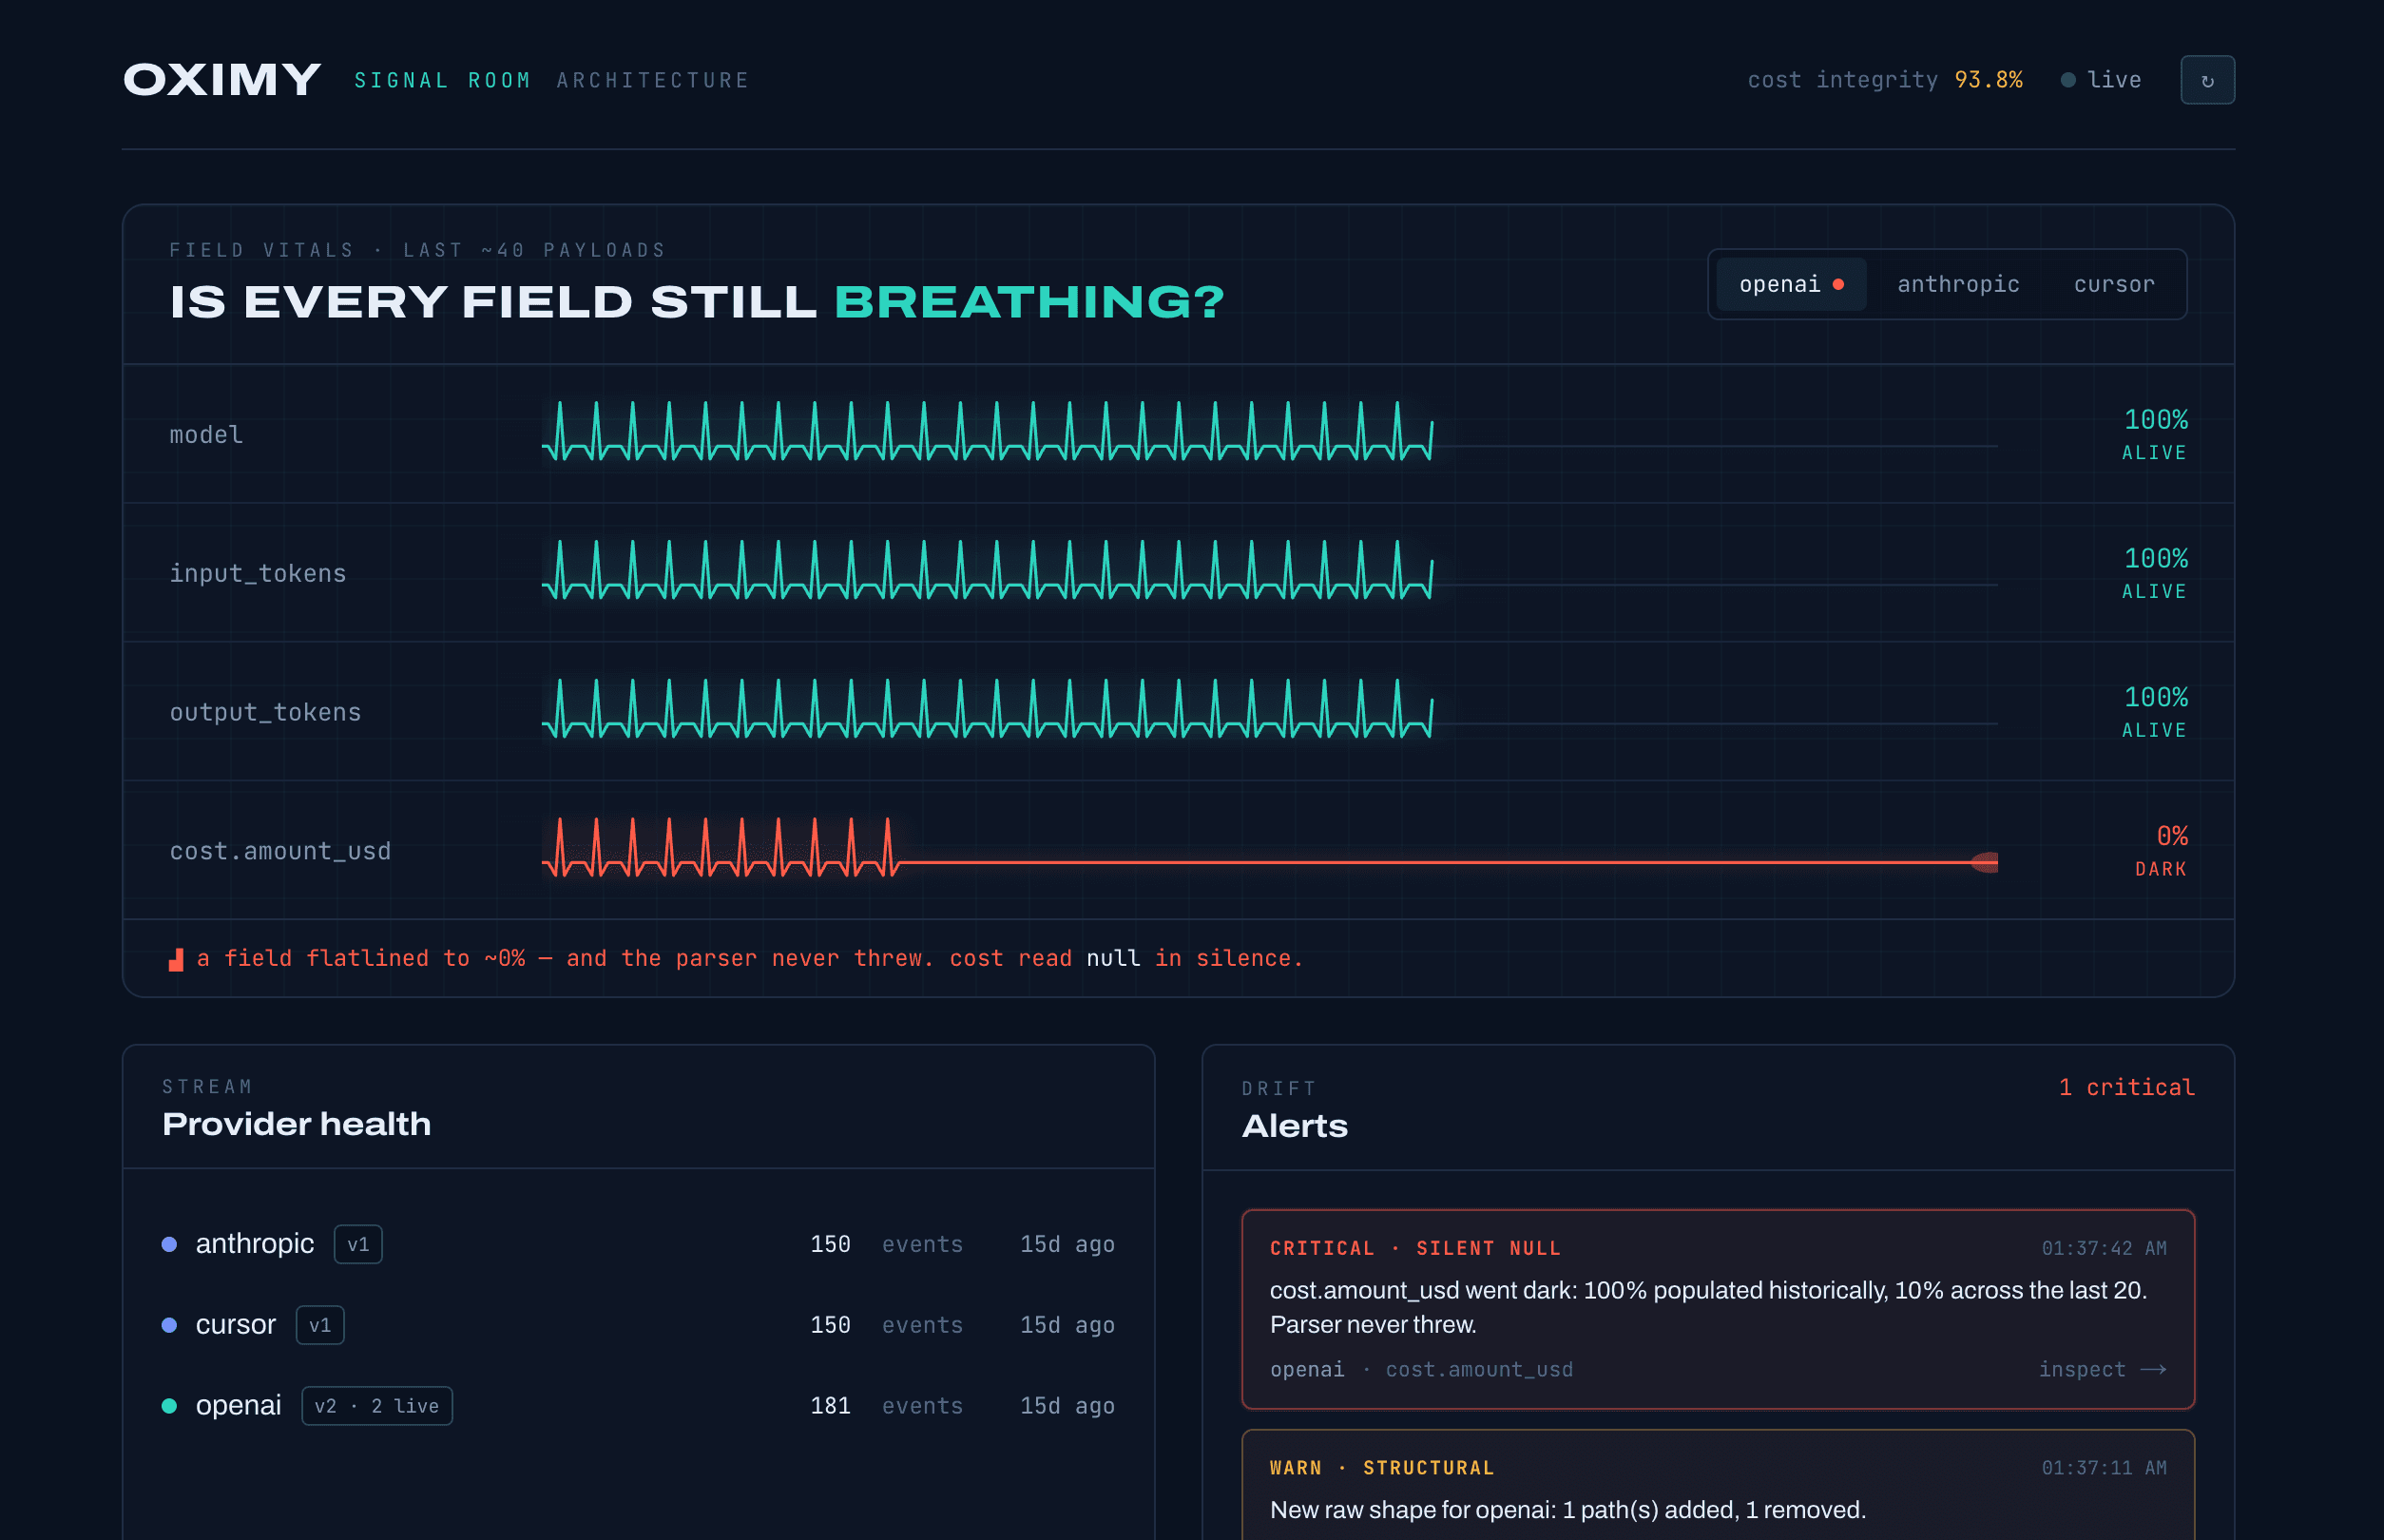Click the live status indicator
Image resolution: width=2384 pixels, height=1540 pixels.
[2101, 80]
